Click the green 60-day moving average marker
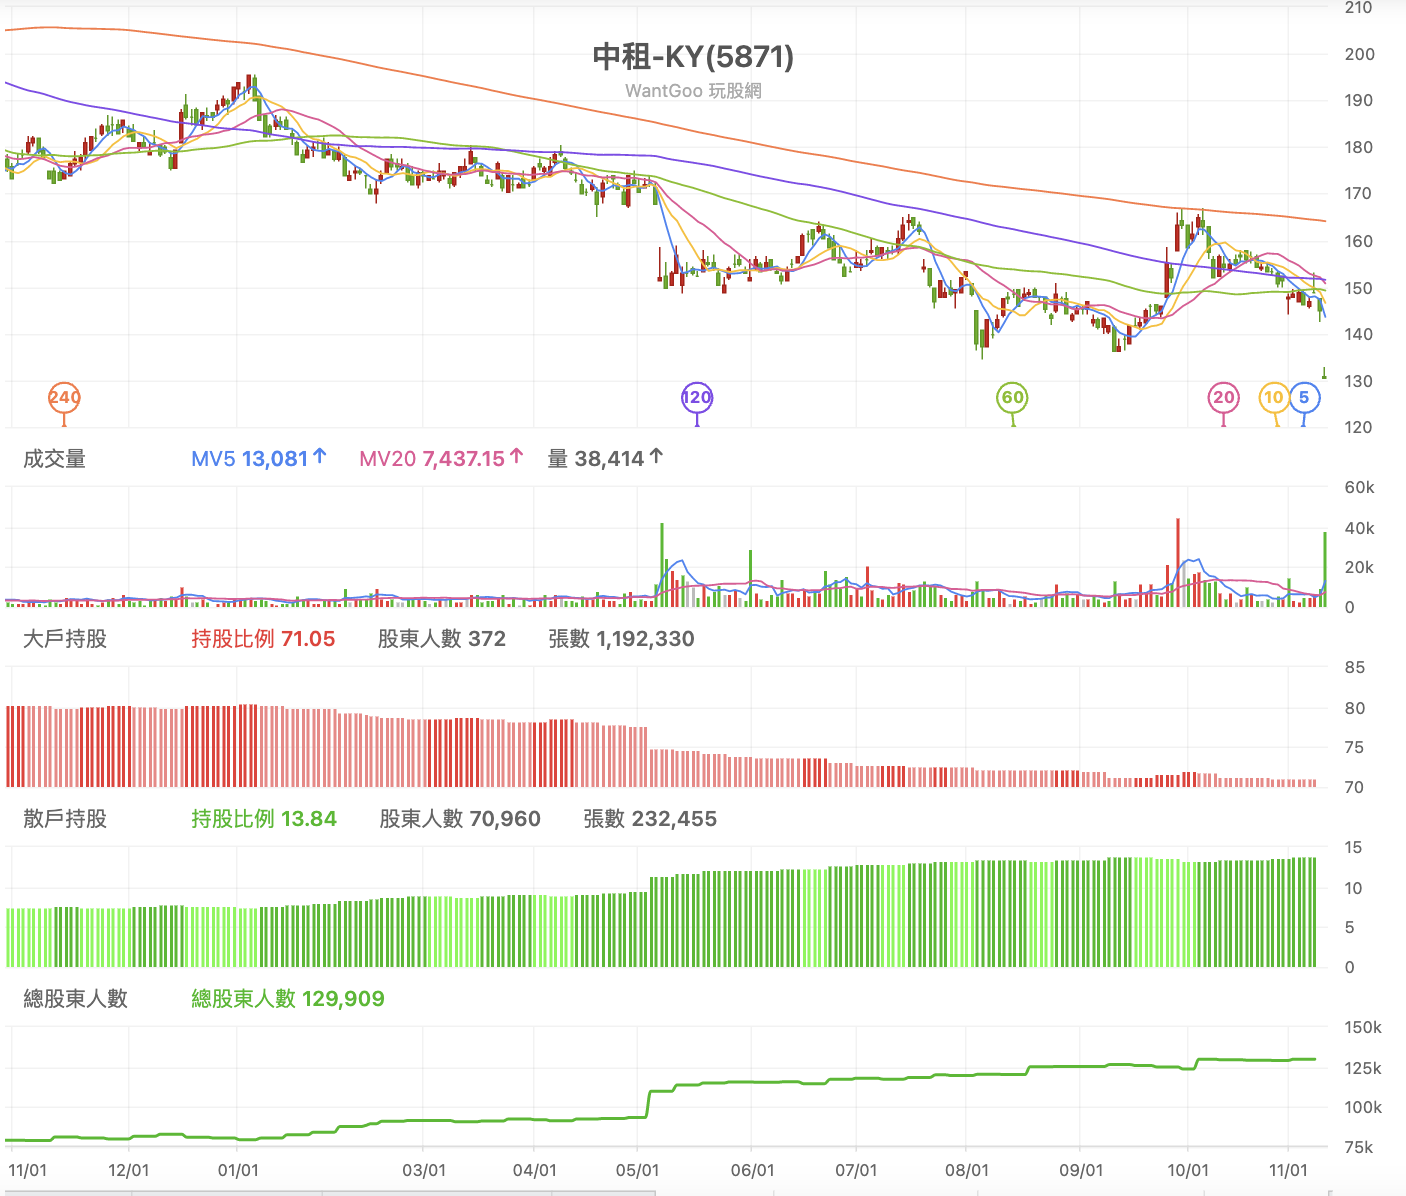Image resolution: width=1406 pixels, height=1196 pixels. point(1013,398)
